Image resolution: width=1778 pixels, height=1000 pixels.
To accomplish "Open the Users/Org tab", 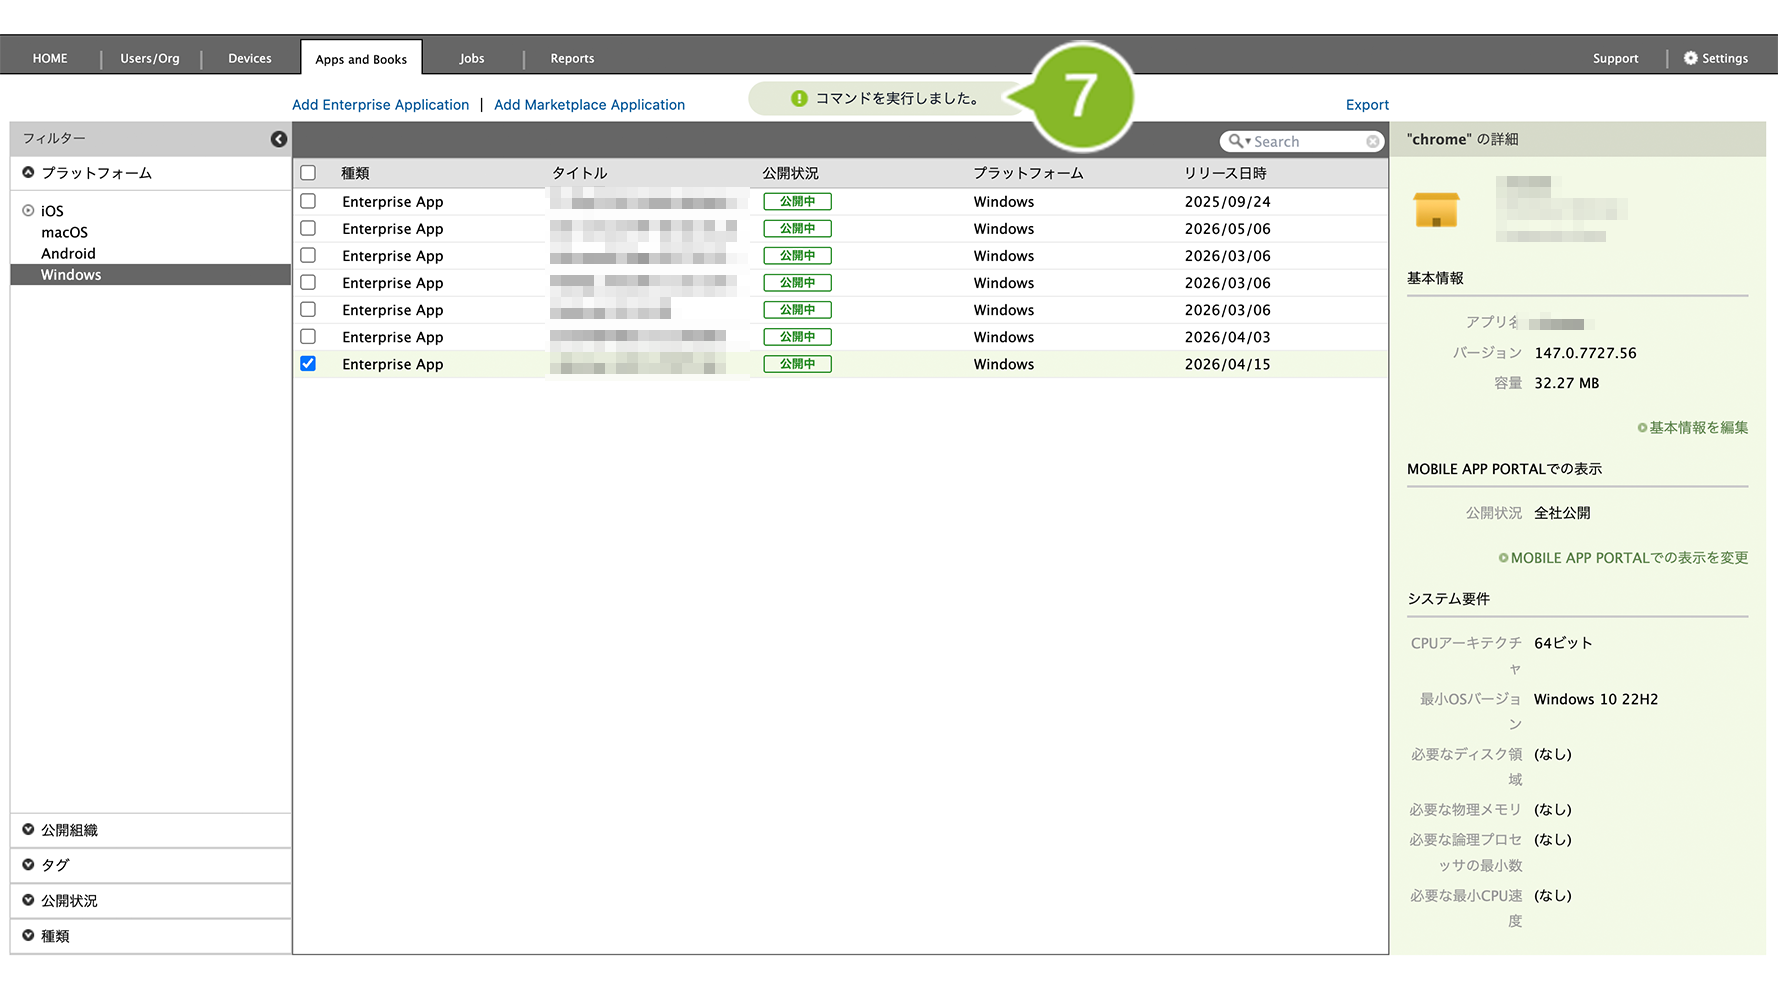I will coord(150,58).
